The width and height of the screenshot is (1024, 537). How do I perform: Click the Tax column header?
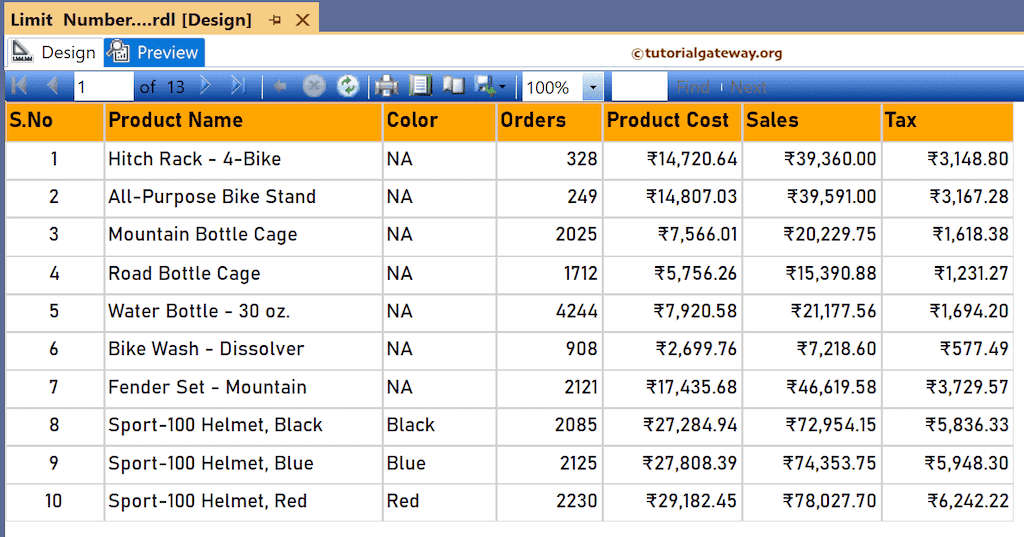click(x=948, y=121)
